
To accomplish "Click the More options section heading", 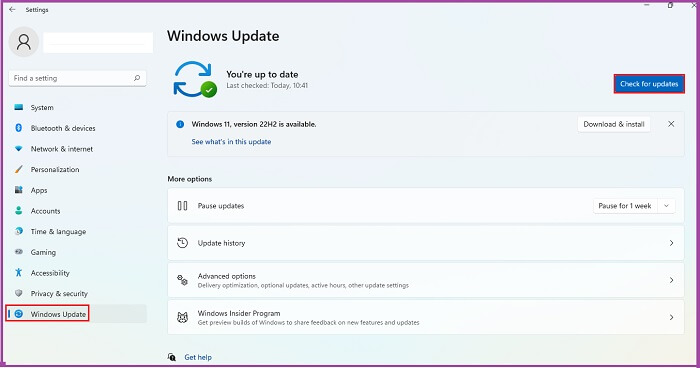I will click(x=190, y=179).
